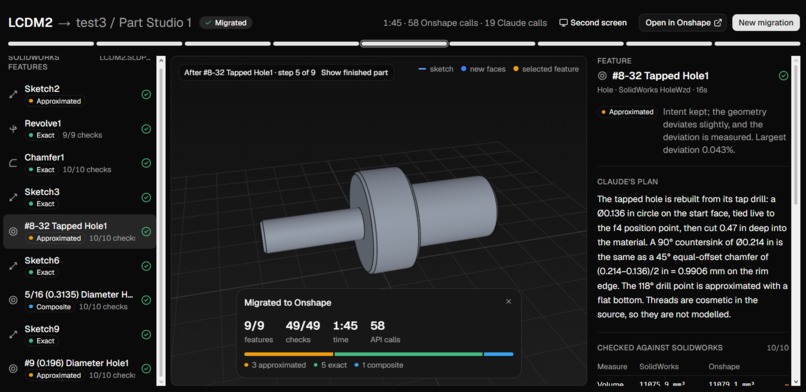Screen dimensions: 806x392
Task: Select the 5/16 (0.3135) Diameter Hole feature
Action: tap(79, 300)
